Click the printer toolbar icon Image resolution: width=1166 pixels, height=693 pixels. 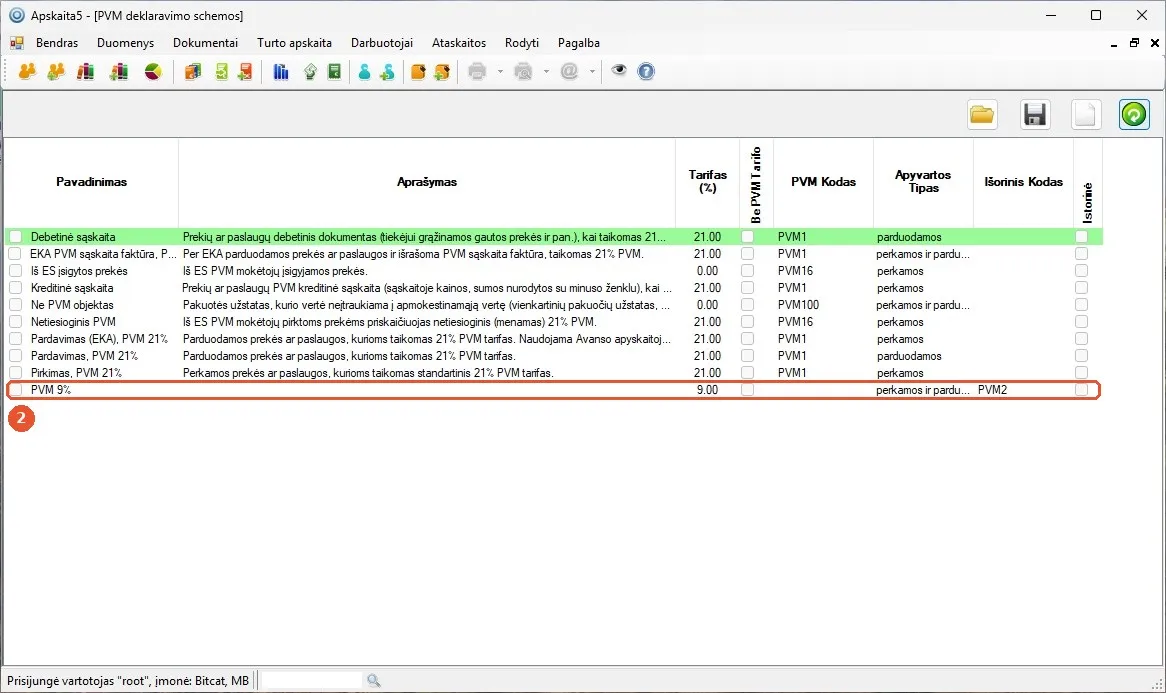[x=477, y=71]
